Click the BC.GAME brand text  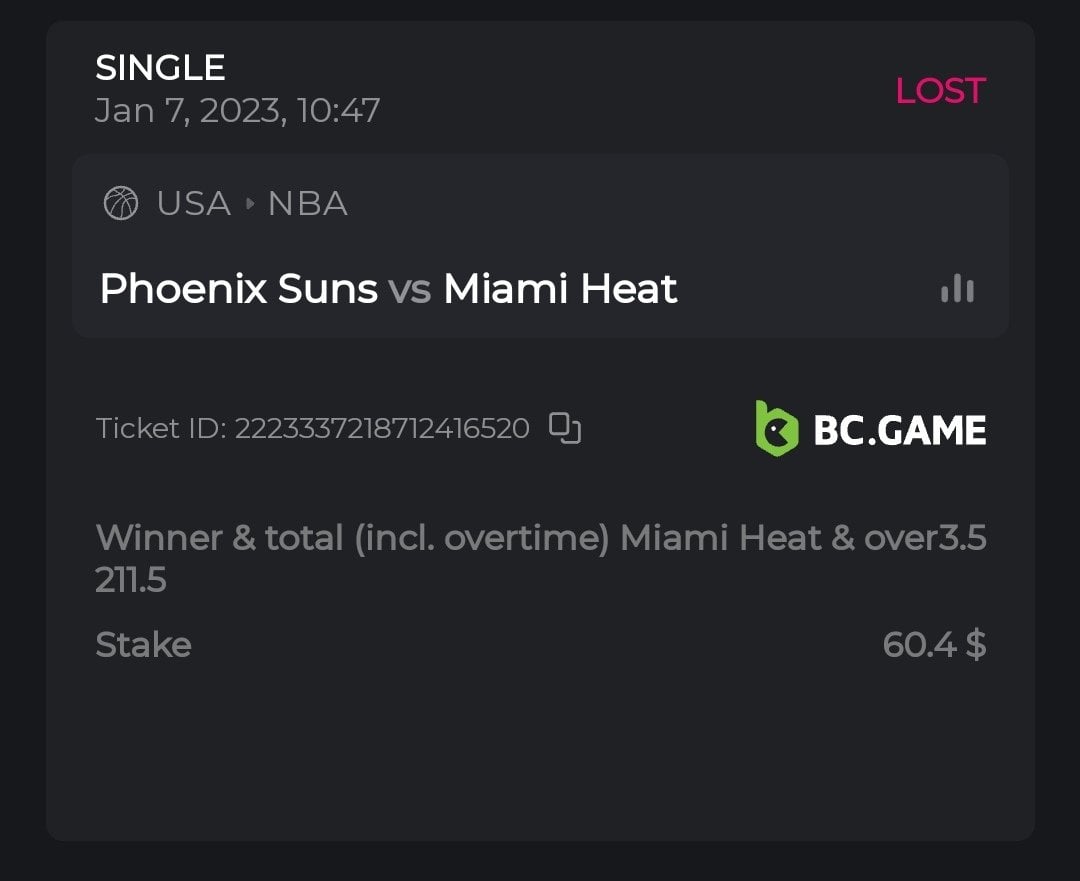(x=899, y=430)
